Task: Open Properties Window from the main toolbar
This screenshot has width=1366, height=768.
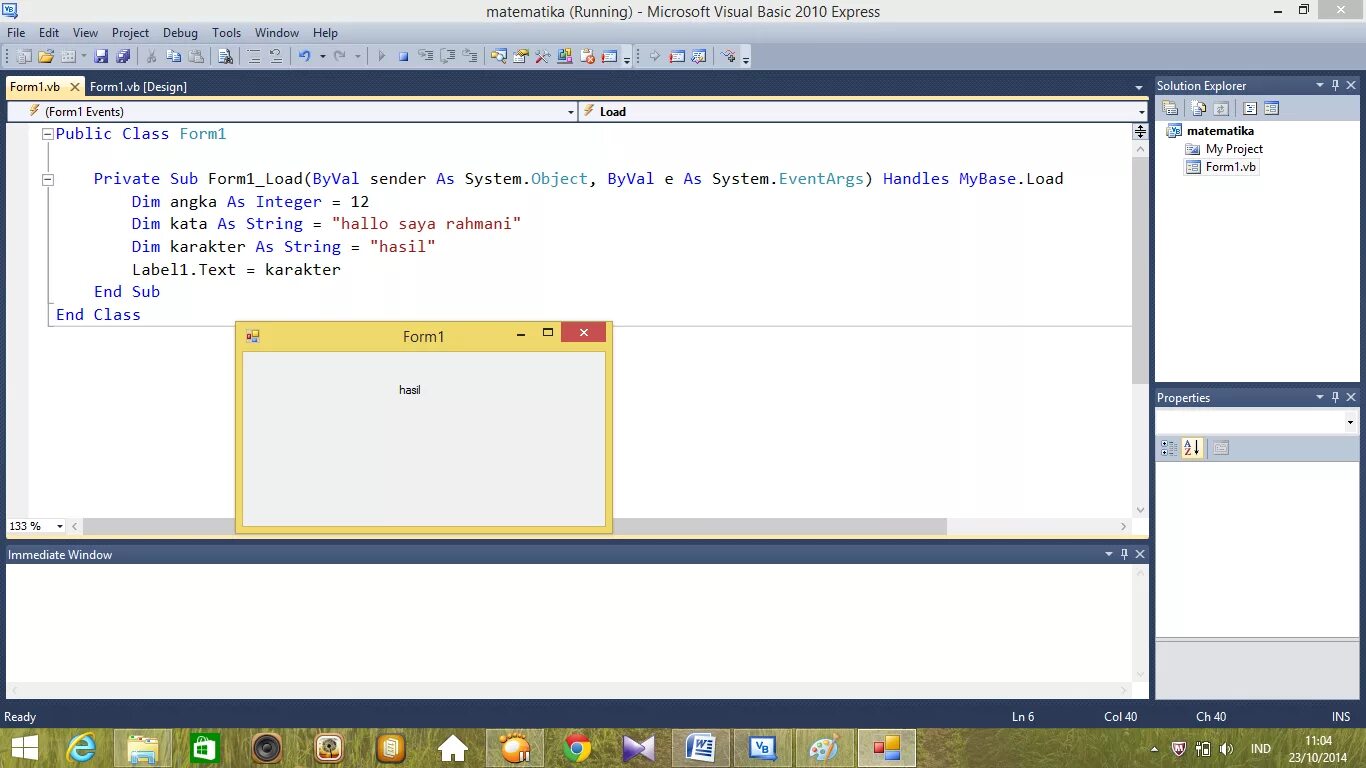Action: 520,56
